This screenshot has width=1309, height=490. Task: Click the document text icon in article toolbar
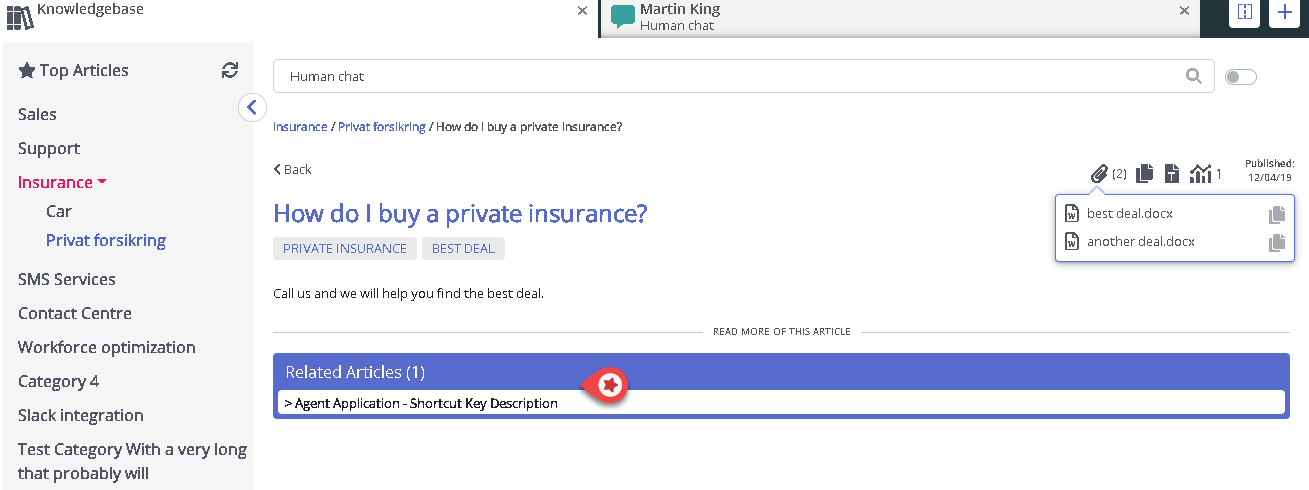click(1171, 174)
